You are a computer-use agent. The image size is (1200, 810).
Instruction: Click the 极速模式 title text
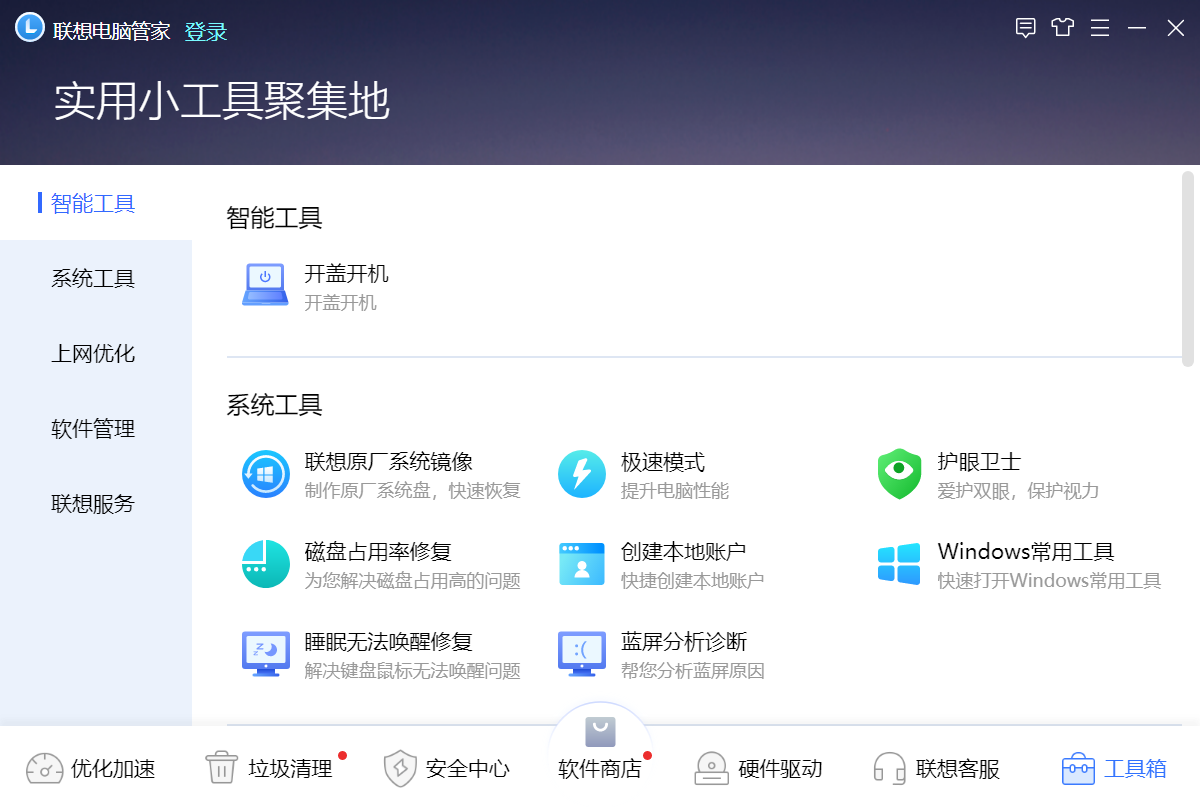pos(663,462)
